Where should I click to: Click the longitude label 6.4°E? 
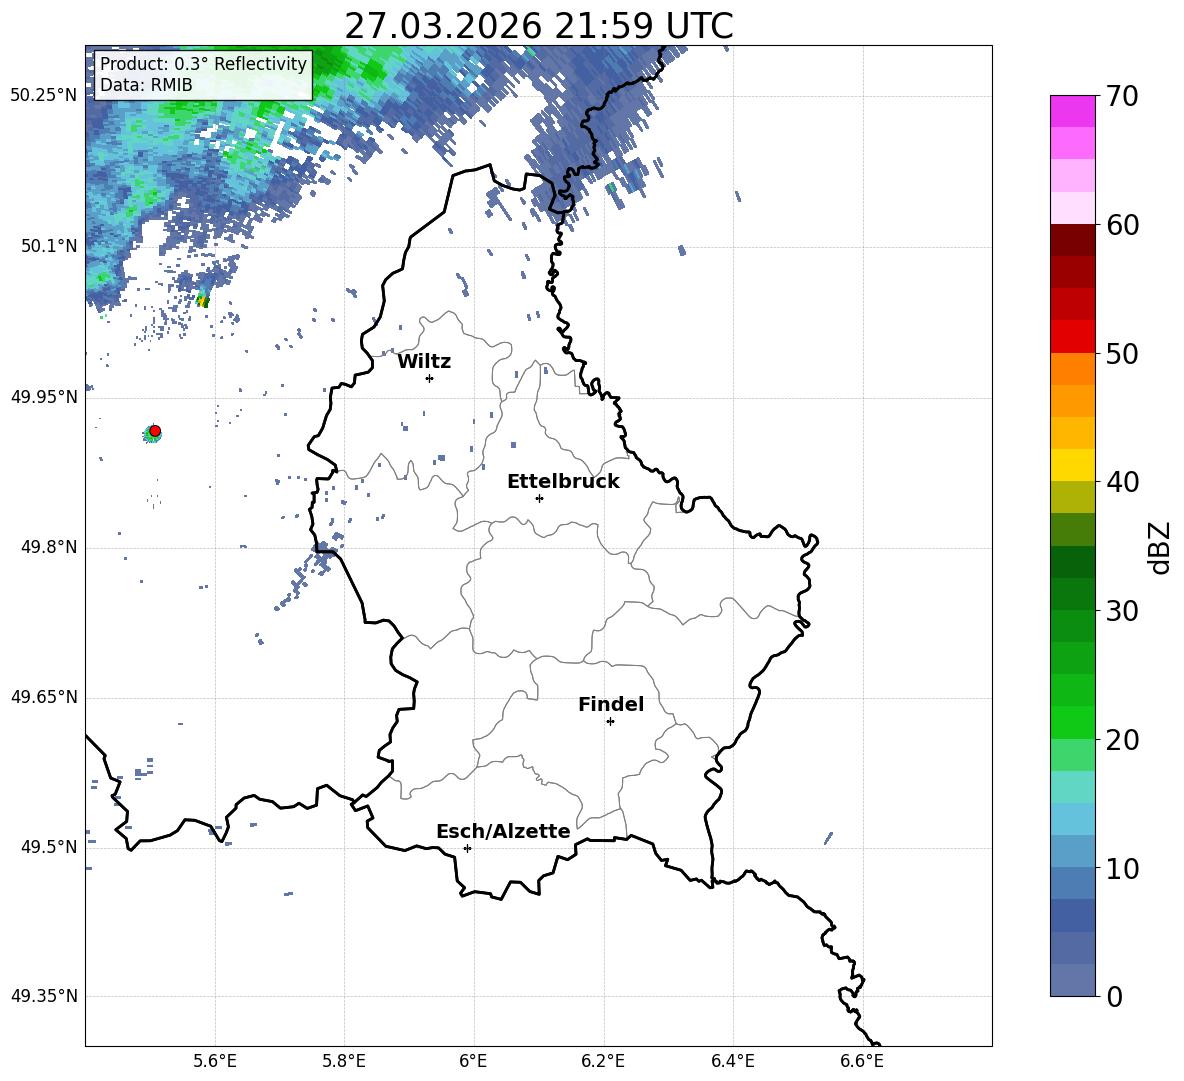pos(733,1061)
